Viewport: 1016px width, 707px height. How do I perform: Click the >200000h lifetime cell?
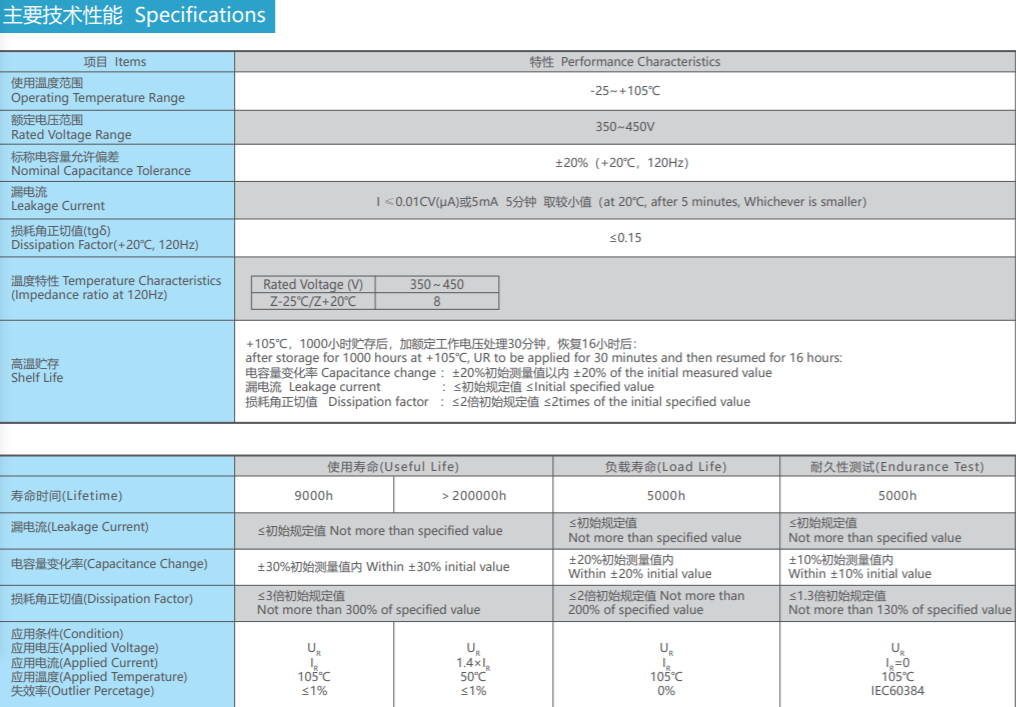coord(473,495)
